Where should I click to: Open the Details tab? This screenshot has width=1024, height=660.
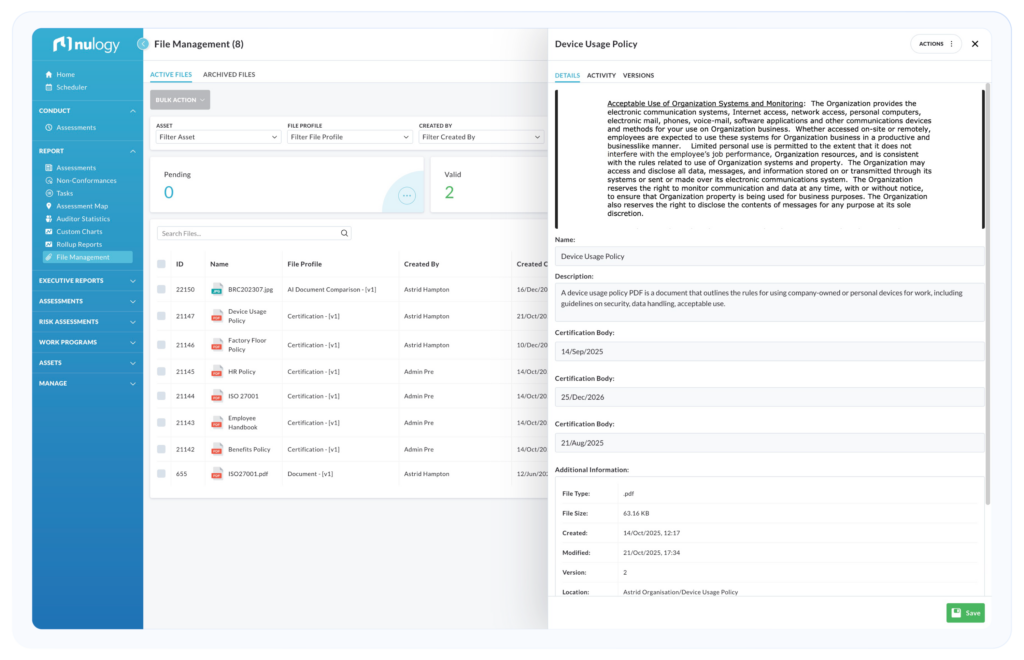pos(567,76)
